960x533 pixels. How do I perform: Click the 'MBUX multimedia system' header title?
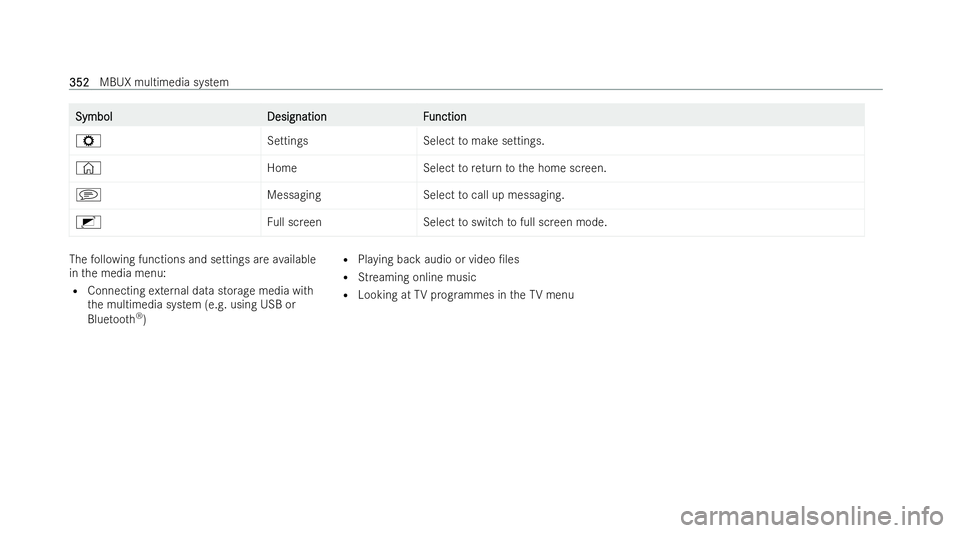pos(164,82)
